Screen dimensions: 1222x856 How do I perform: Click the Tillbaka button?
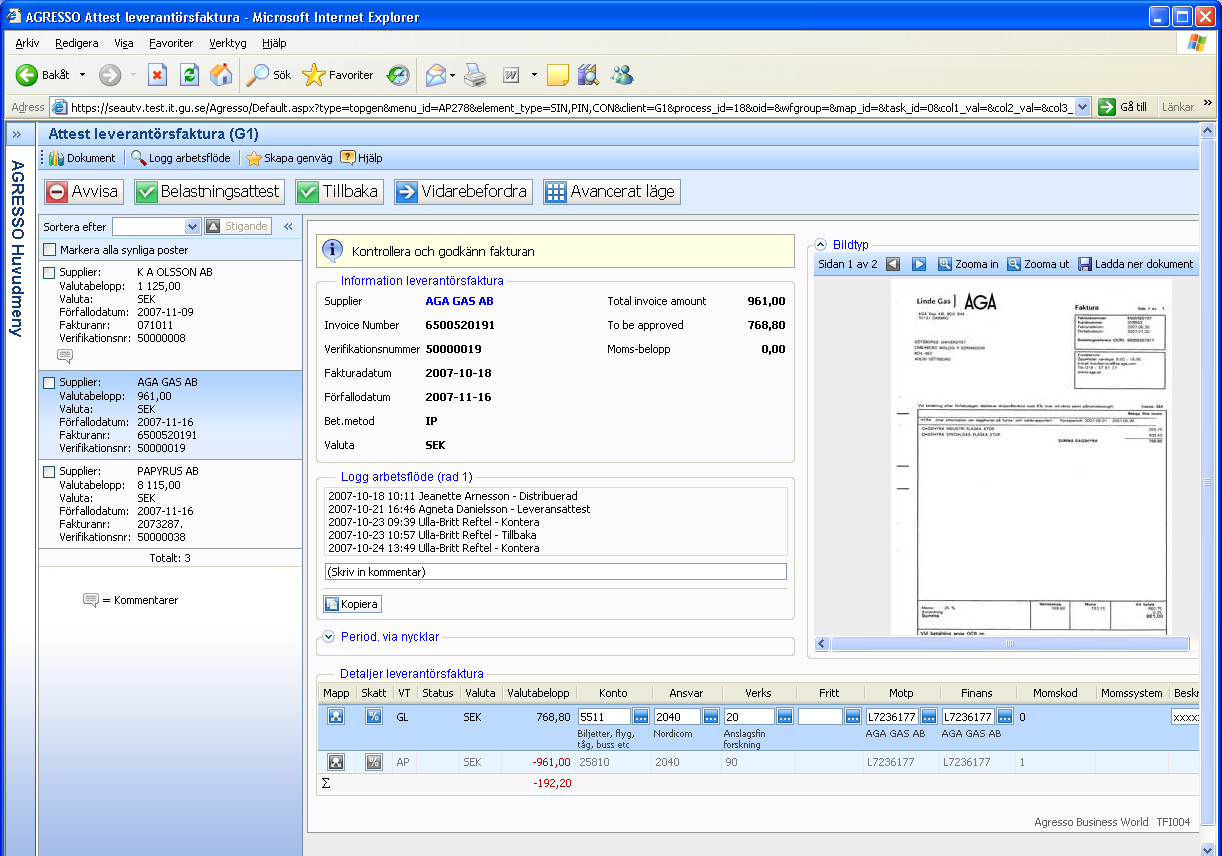click(x=339, y=192)
